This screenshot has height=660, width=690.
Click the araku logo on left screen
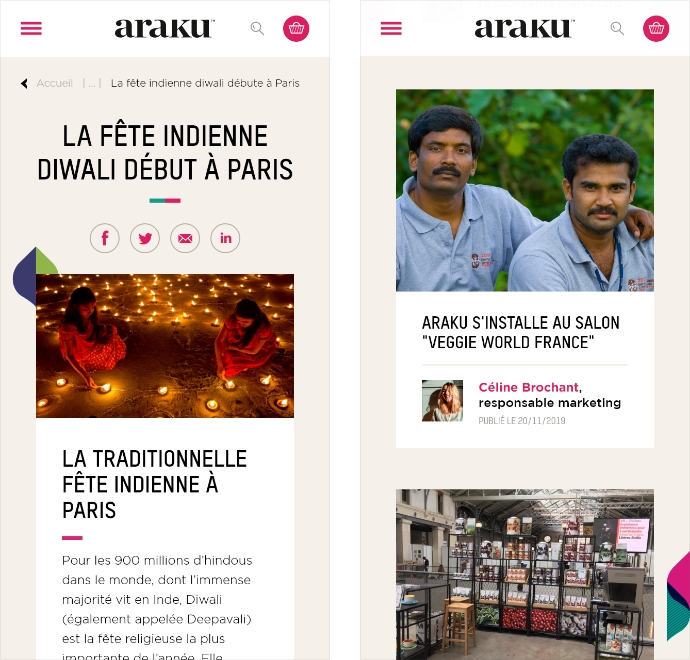(x=165, y=29)
